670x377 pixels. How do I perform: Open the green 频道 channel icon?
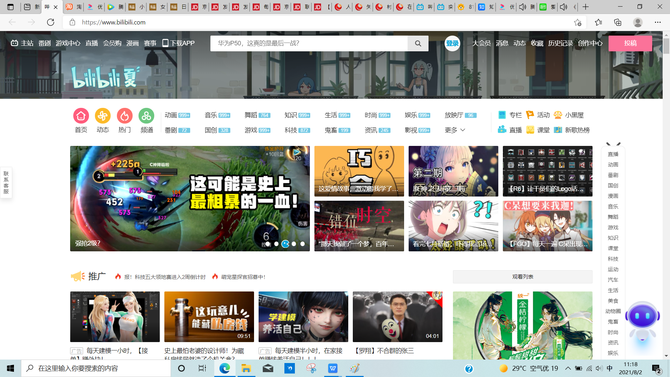(x=146, y=116)
